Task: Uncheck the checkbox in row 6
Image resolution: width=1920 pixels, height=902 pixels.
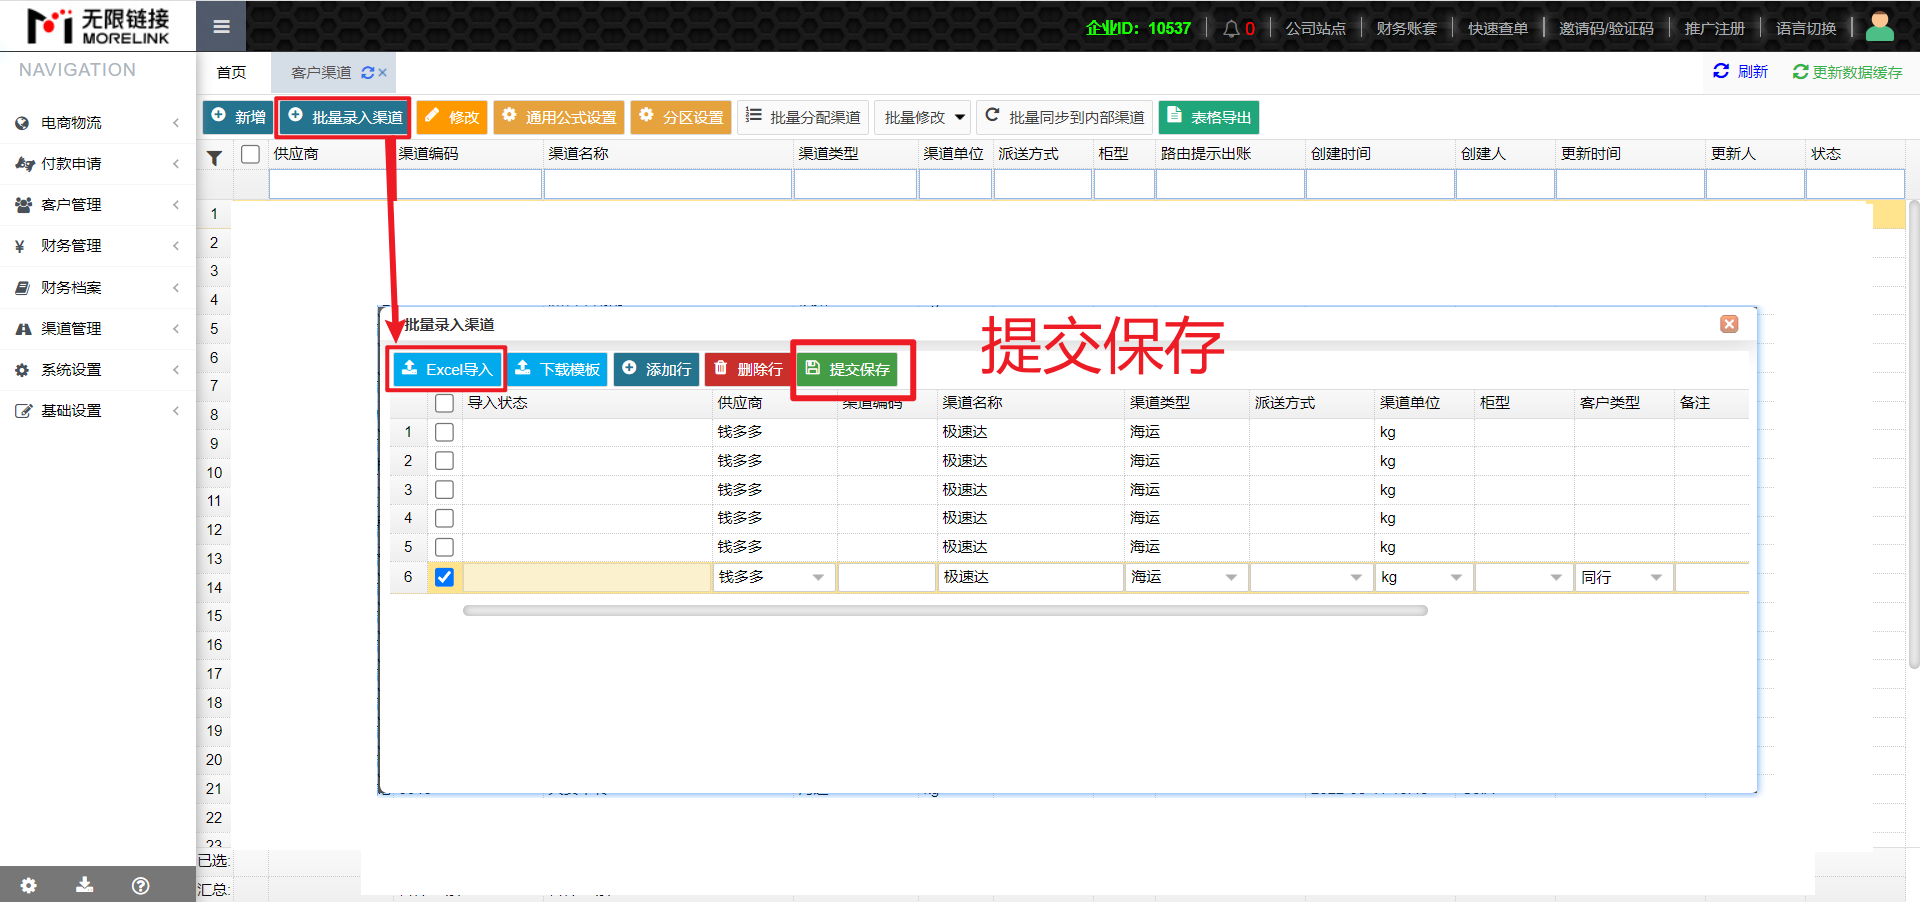Action: click(445, 577)
